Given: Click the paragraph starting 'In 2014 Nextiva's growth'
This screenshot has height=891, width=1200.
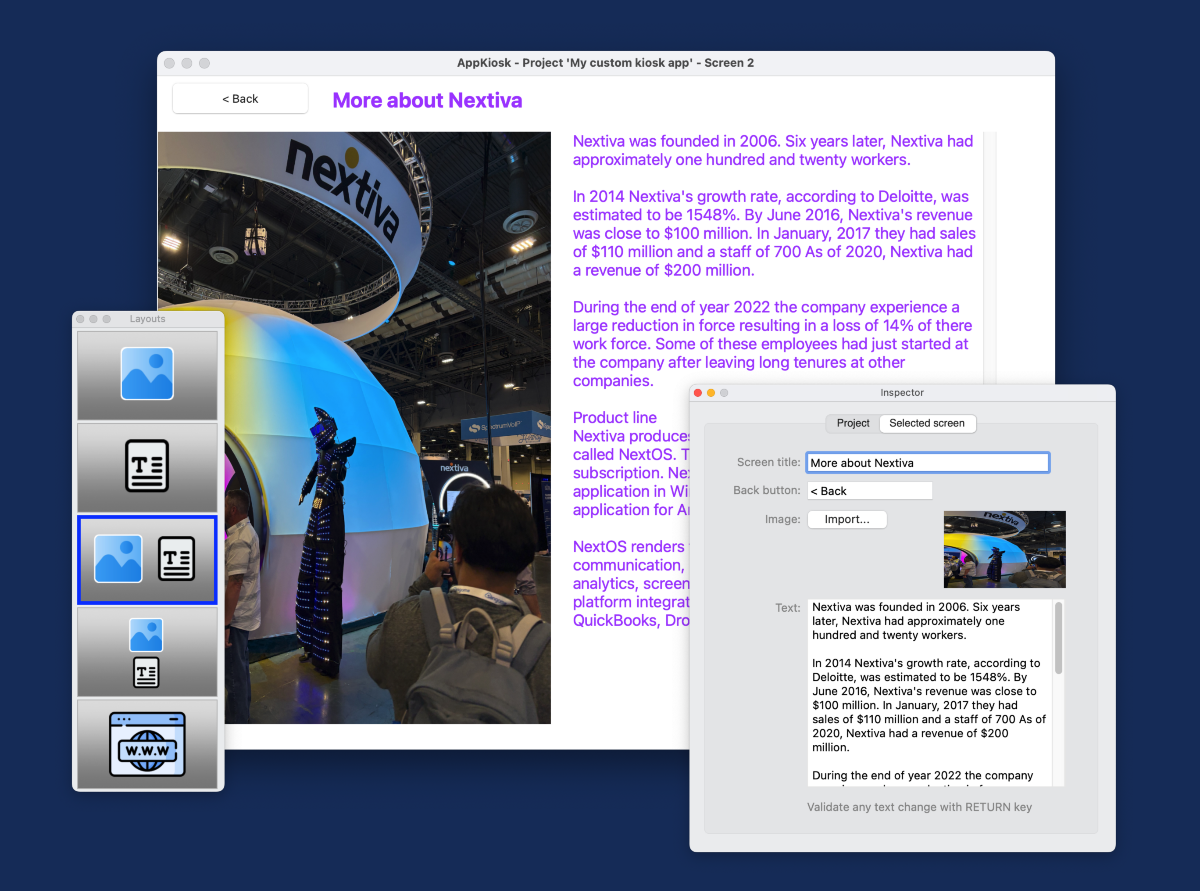Looking at the screenshot, I should pyautogui.click(x=774, y=233).
